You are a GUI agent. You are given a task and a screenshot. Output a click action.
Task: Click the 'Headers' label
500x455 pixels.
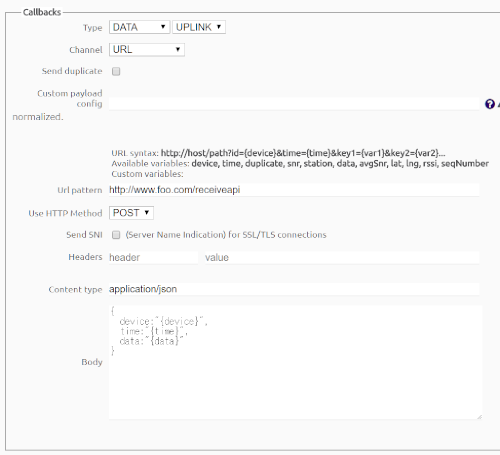click(85, 257)
